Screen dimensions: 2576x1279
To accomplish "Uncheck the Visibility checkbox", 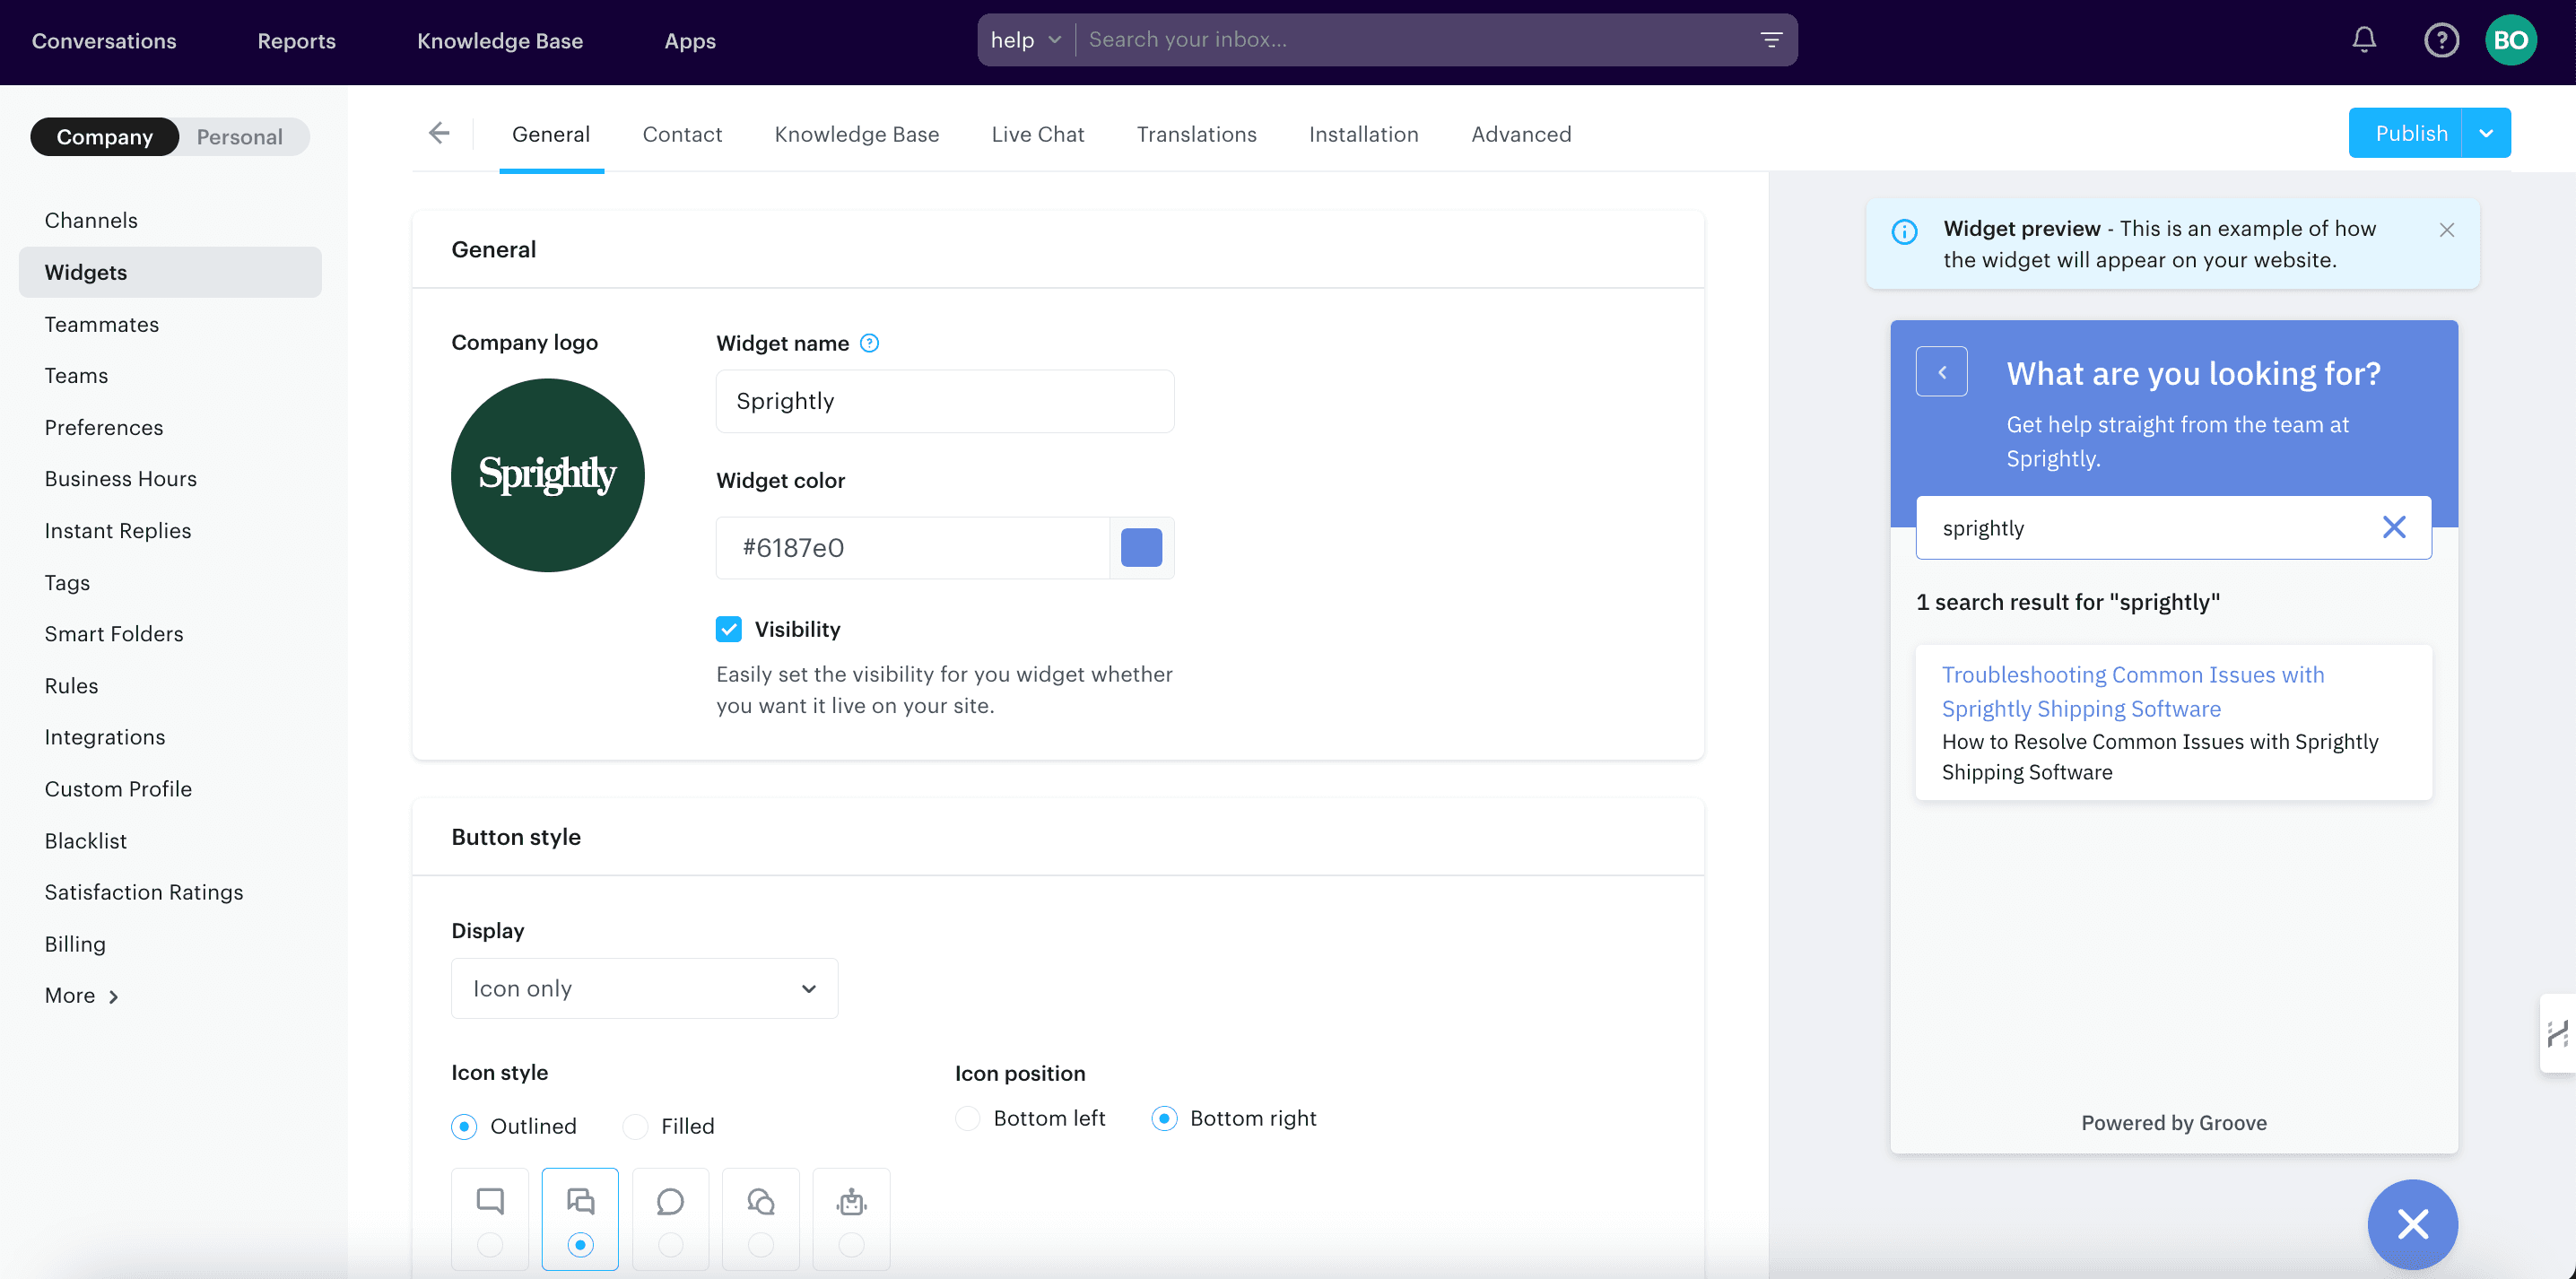I will [728, 629].
